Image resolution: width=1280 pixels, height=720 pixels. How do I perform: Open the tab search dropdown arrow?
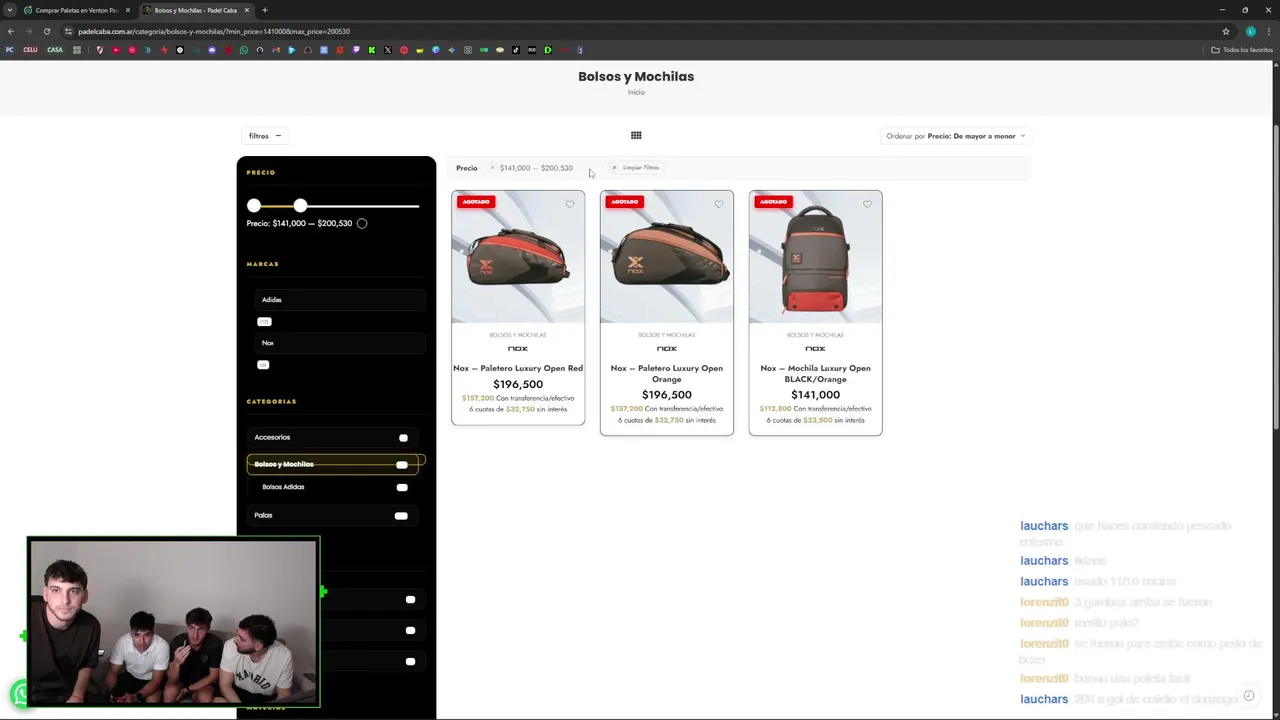click(x=10, y=10)
